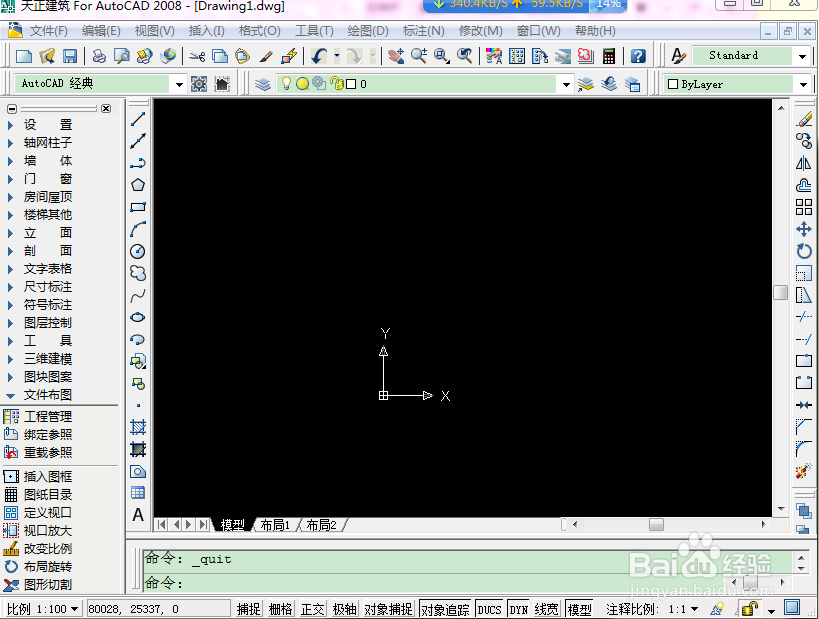Open the 比例 1:100 scale dropdown

tap(43, 609)
